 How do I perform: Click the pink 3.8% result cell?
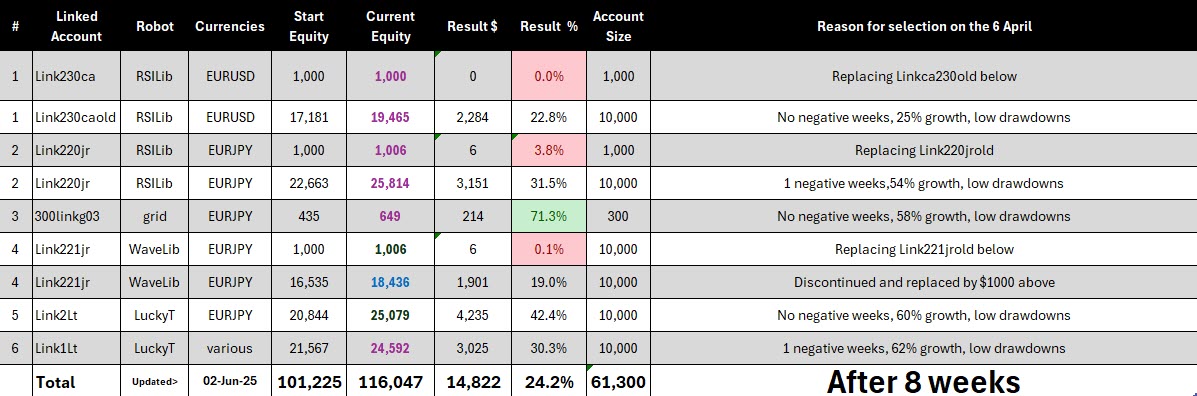[x=549, y=150]
